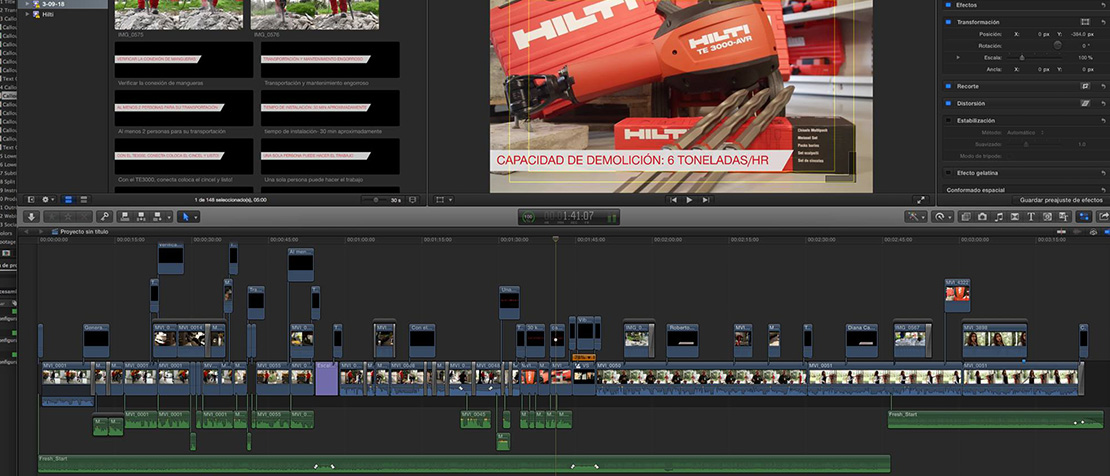Click the Distorsión on-screen controls icon
This screenshot has width=1110, height=476.
coord(1085,103)
